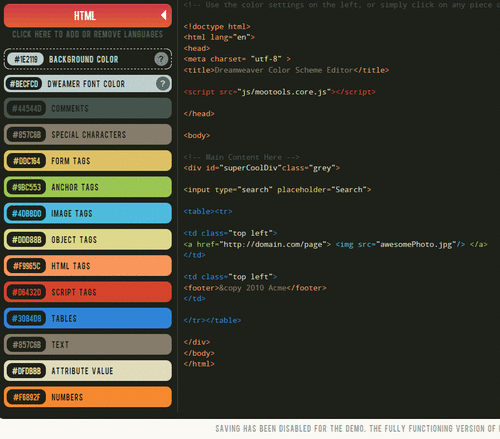Click the title tag line in code preview
Screen dimensions: 500x439
tap(286, 70)
